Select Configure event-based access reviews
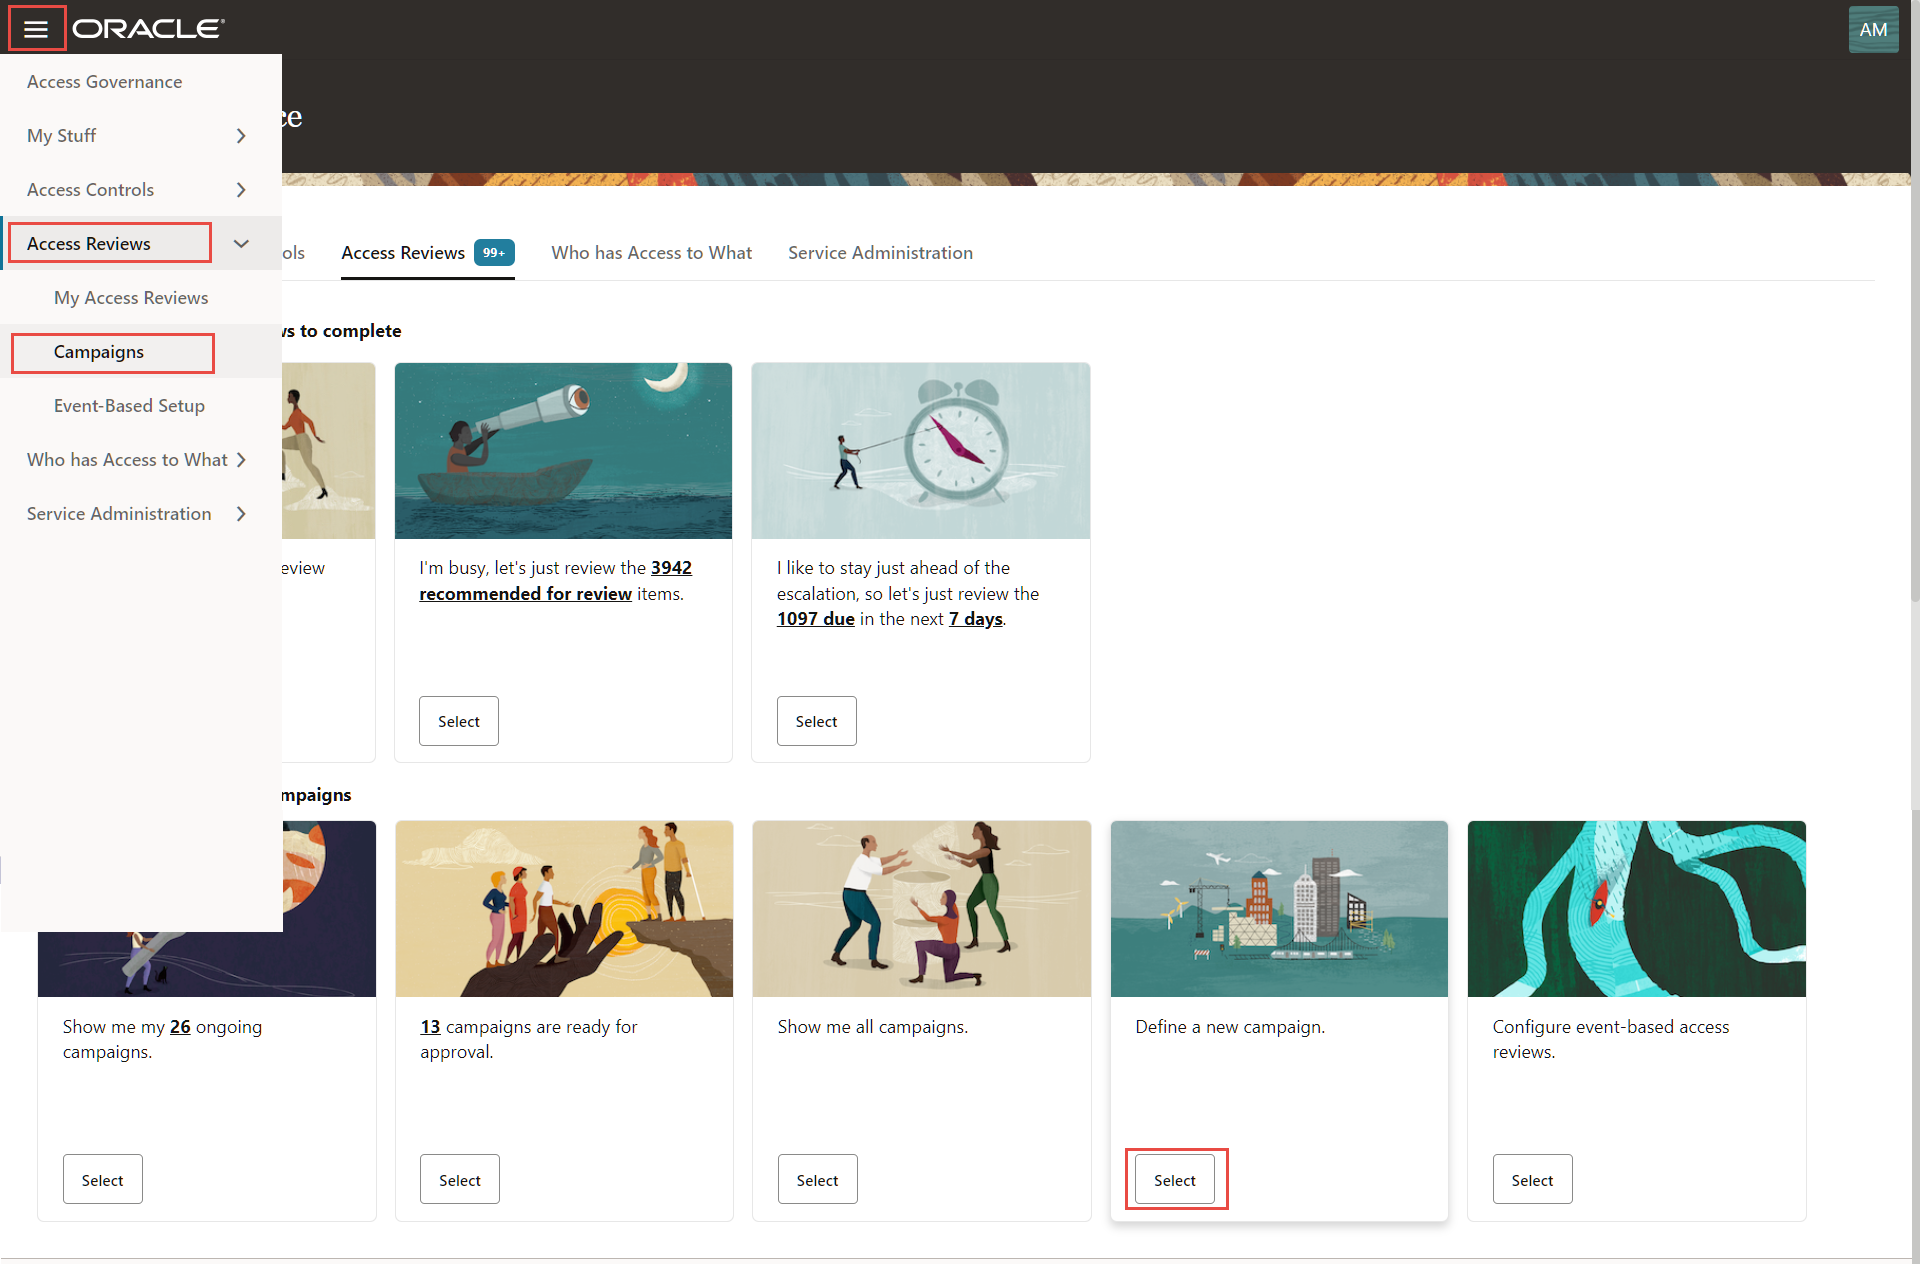The width and height of the screenshot is (1920, 1264). tap(1532, 1180)
